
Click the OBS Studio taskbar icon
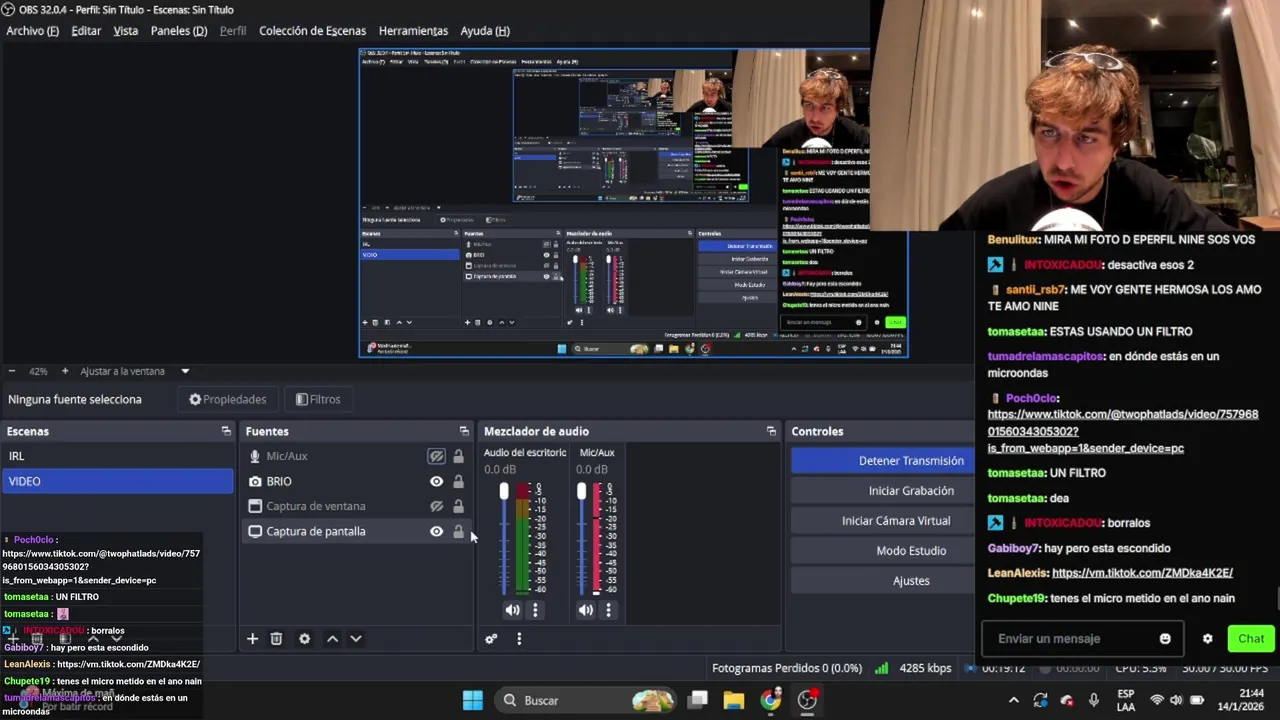coord(807,700)
